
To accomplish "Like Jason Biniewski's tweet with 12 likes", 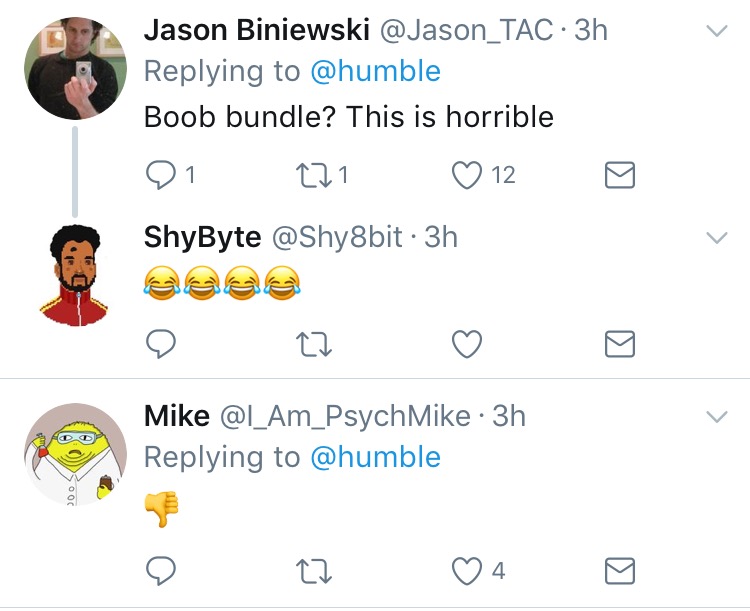I will pos(467,175).
